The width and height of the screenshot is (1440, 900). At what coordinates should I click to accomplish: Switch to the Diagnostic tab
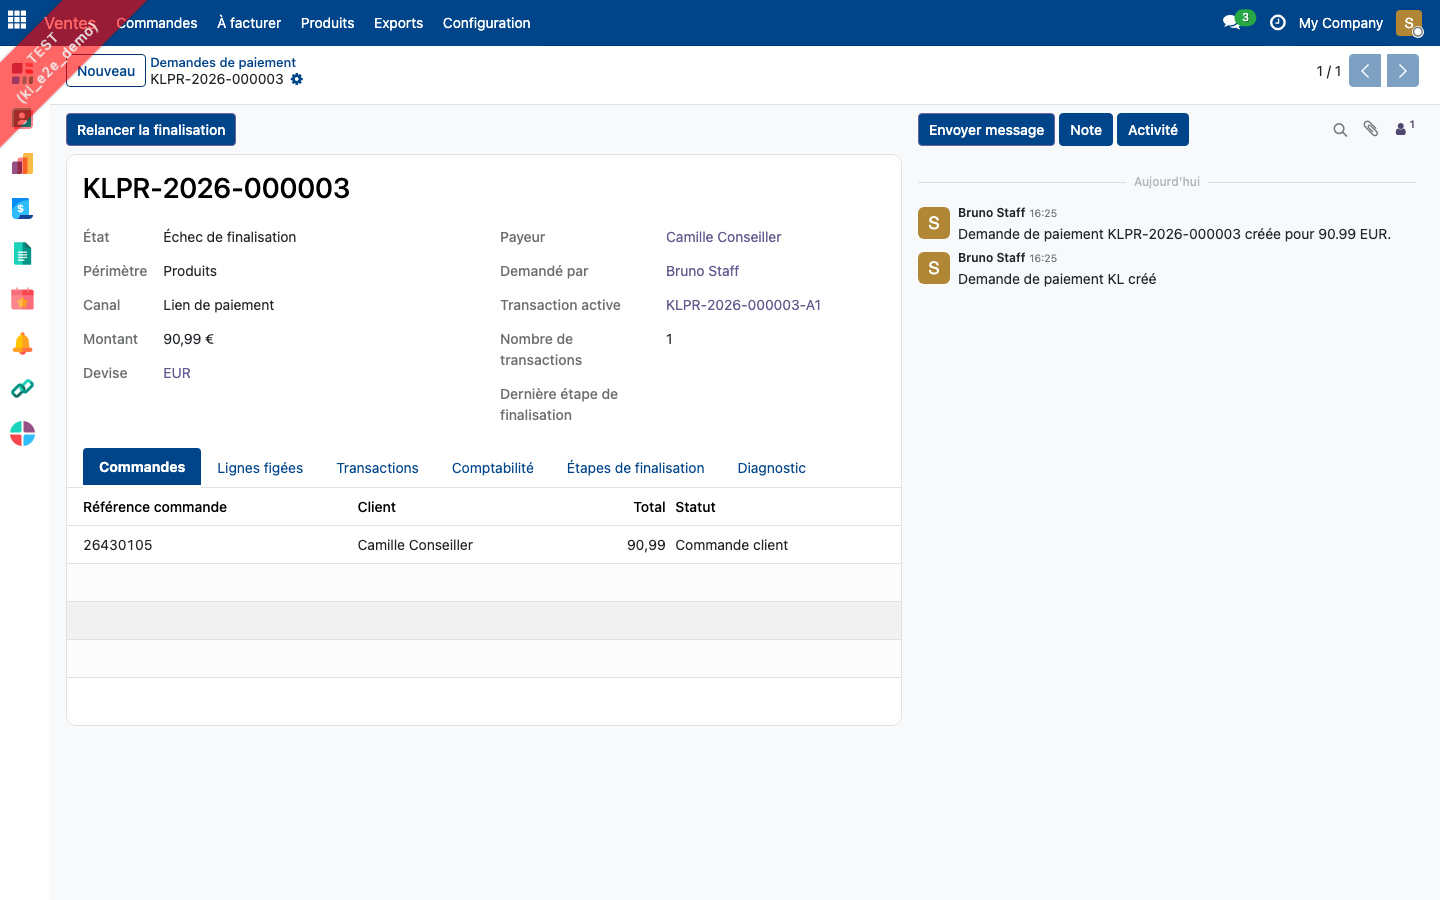point(771,468)
